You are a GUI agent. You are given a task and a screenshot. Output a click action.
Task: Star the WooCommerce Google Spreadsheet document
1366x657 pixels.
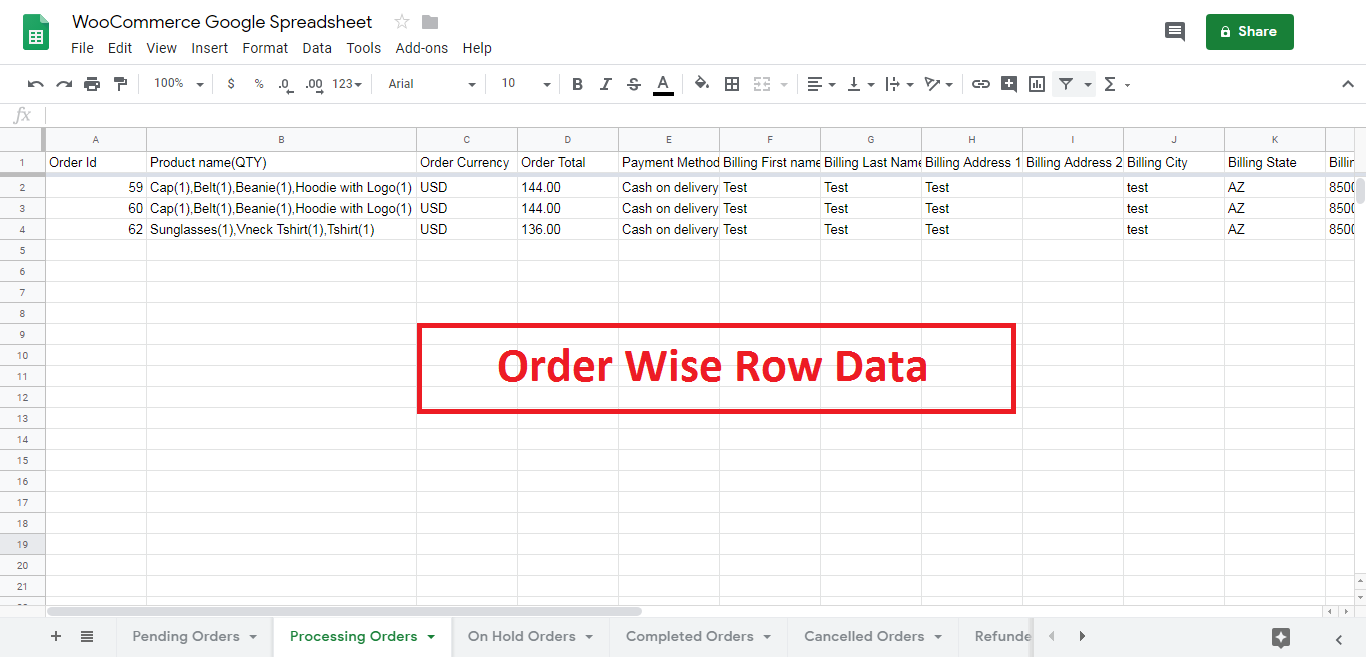pyautogui.click(x=402, y=22)
